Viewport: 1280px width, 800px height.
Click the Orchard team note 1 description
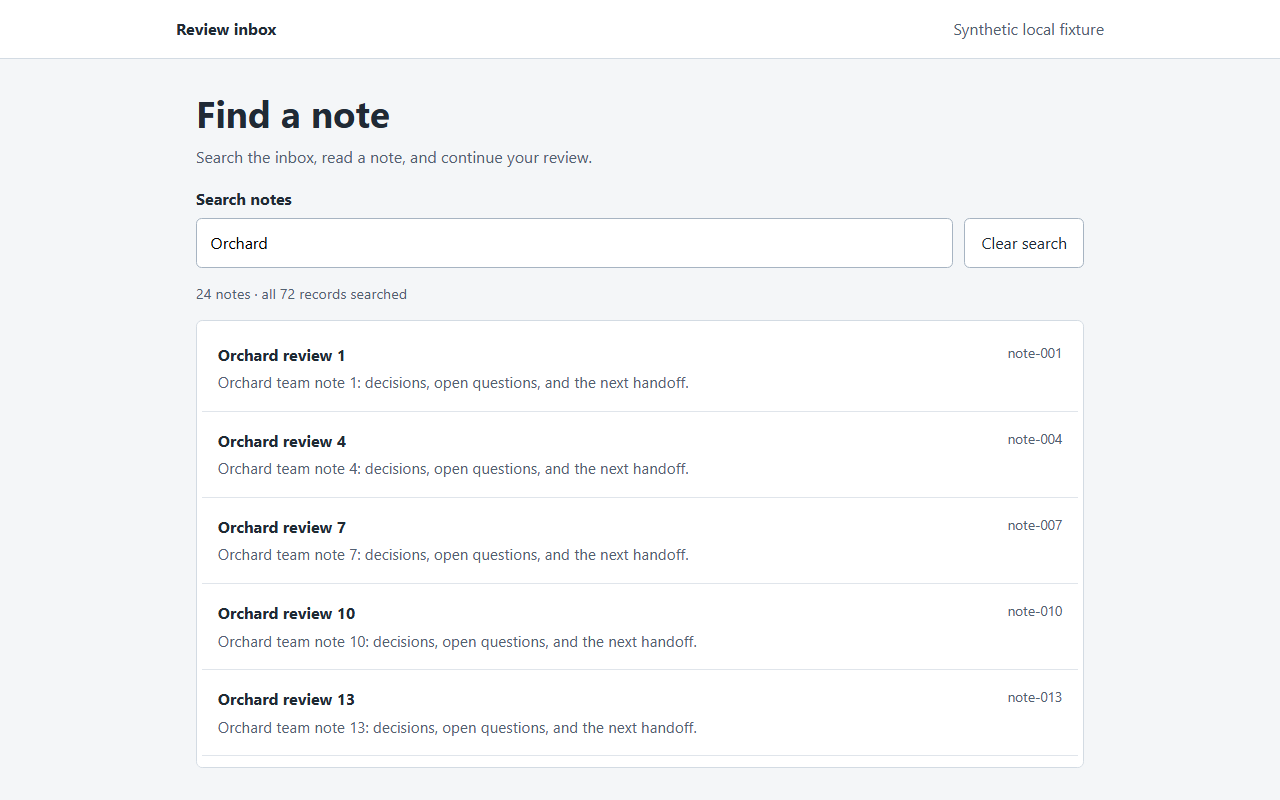453,383
